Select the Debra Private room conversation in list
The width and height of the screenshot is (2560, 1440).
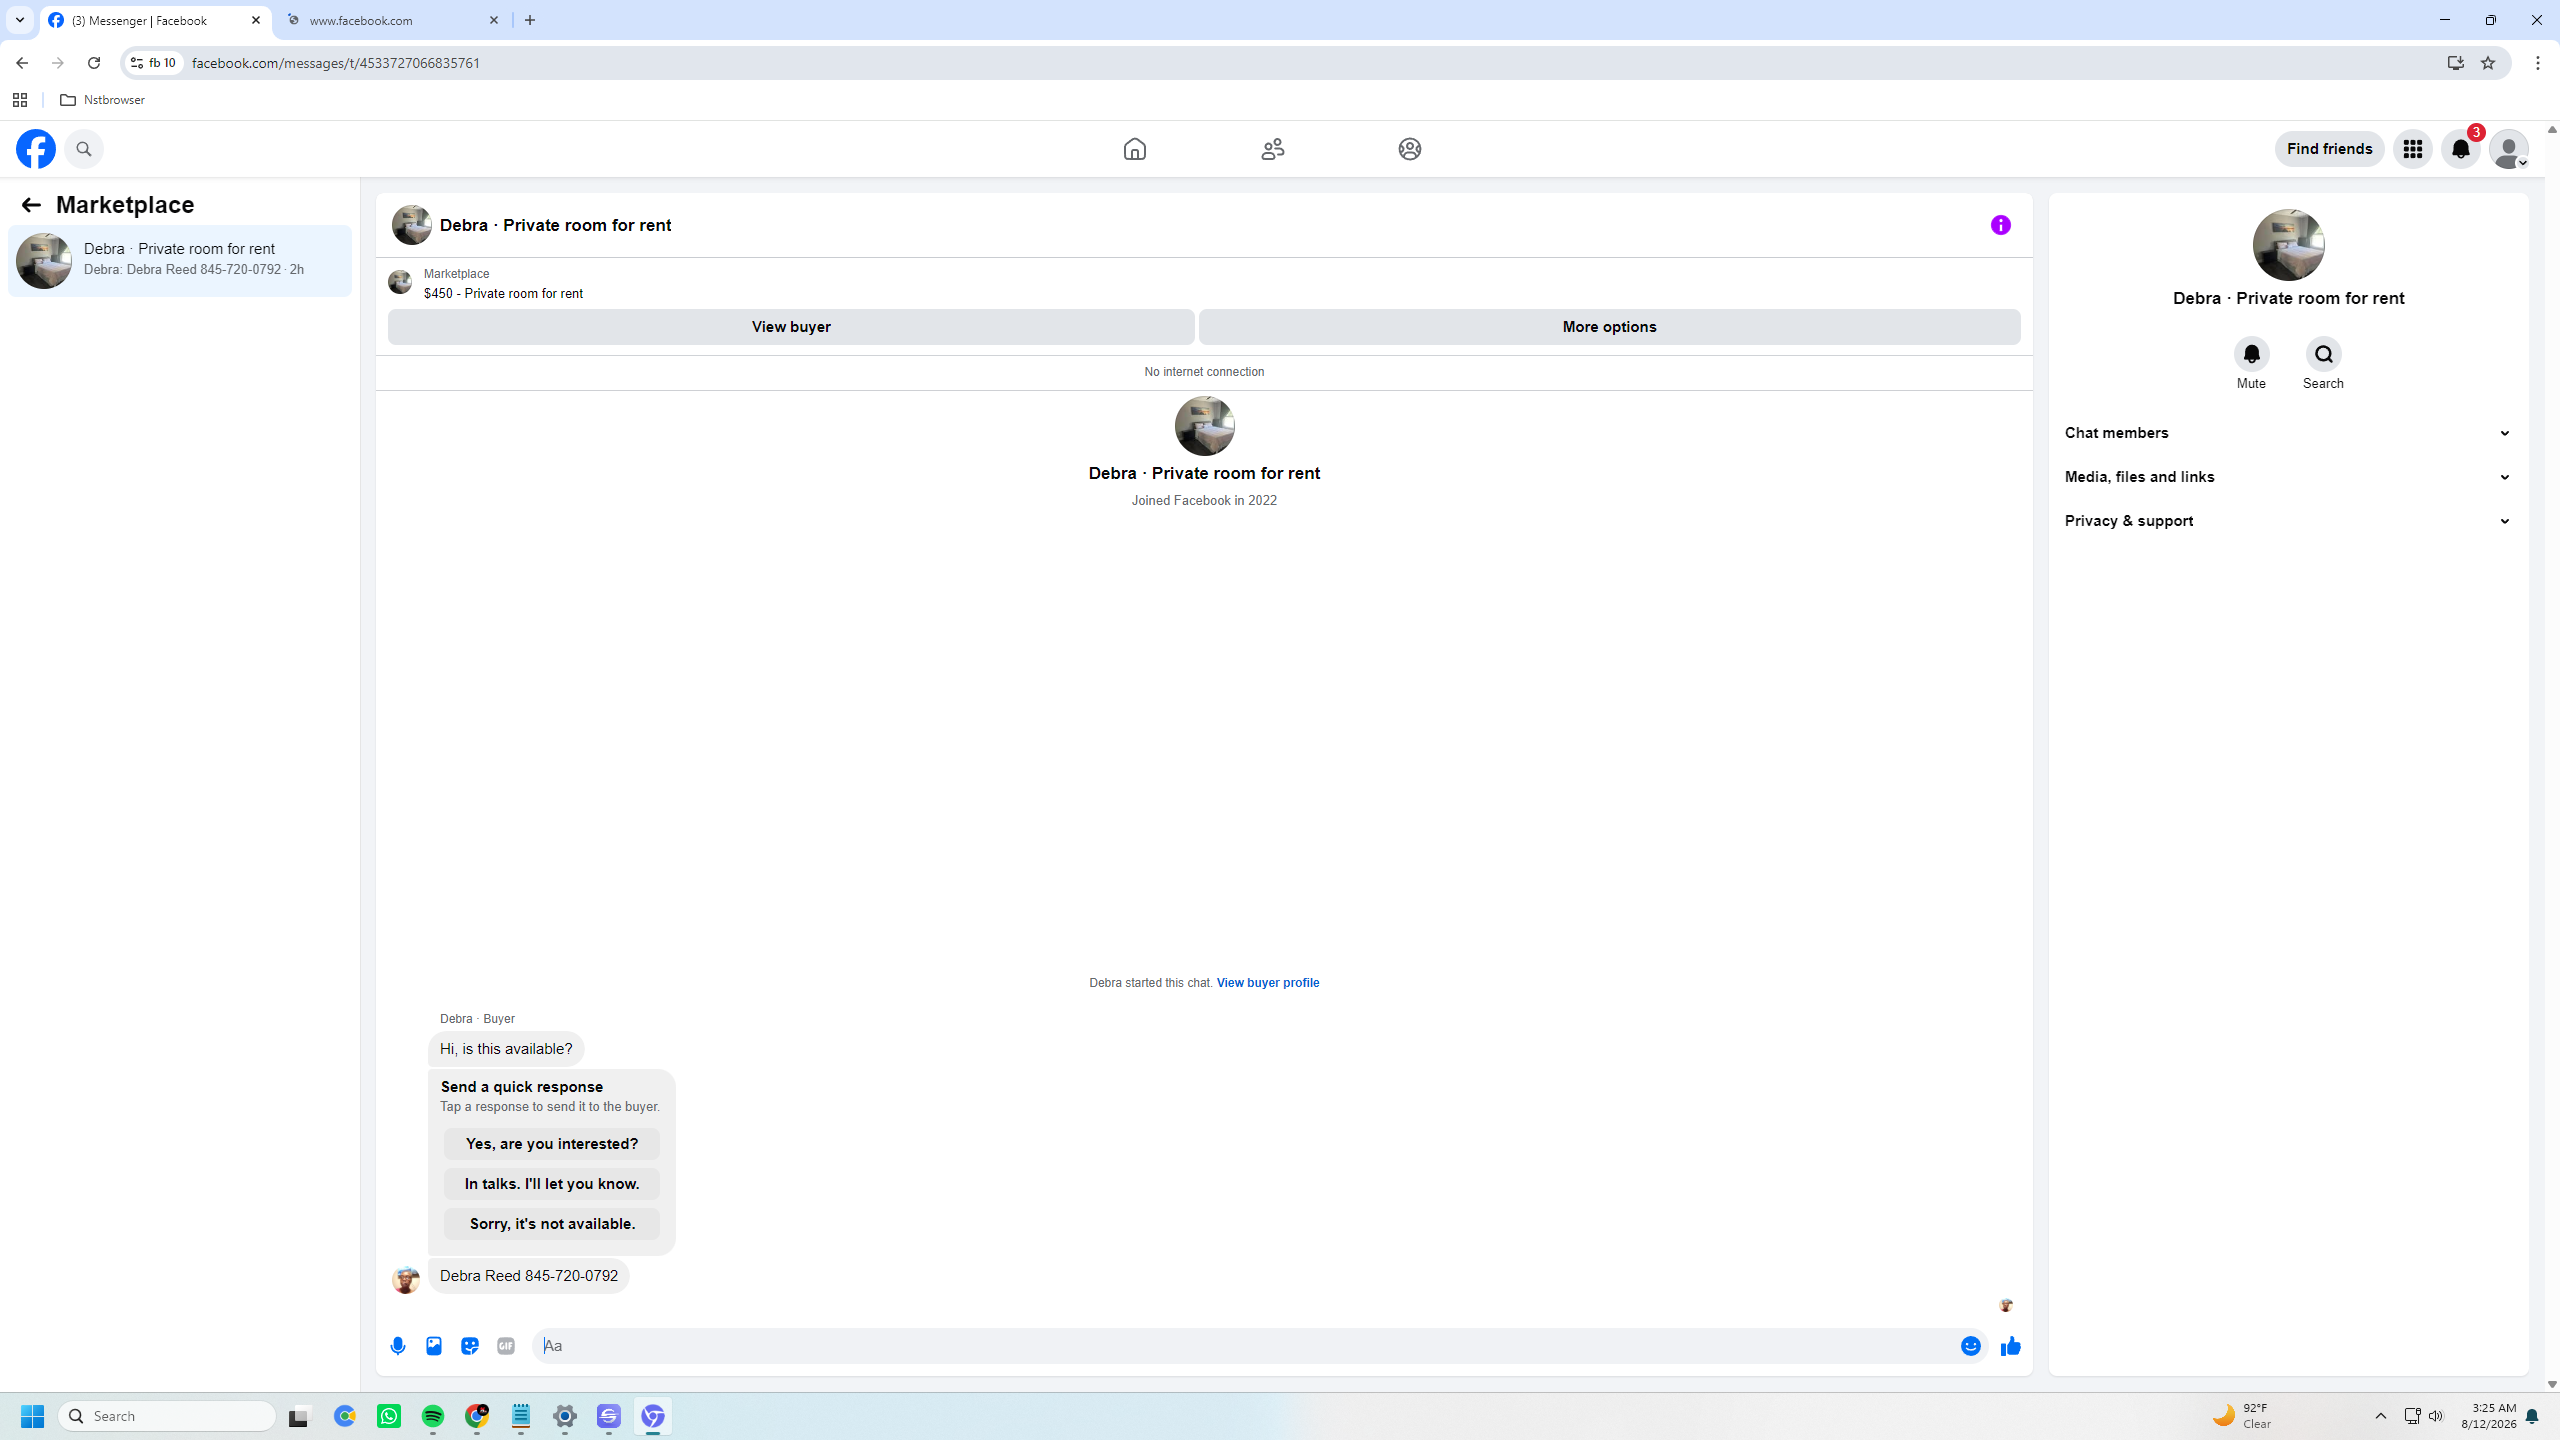point(180,261)
